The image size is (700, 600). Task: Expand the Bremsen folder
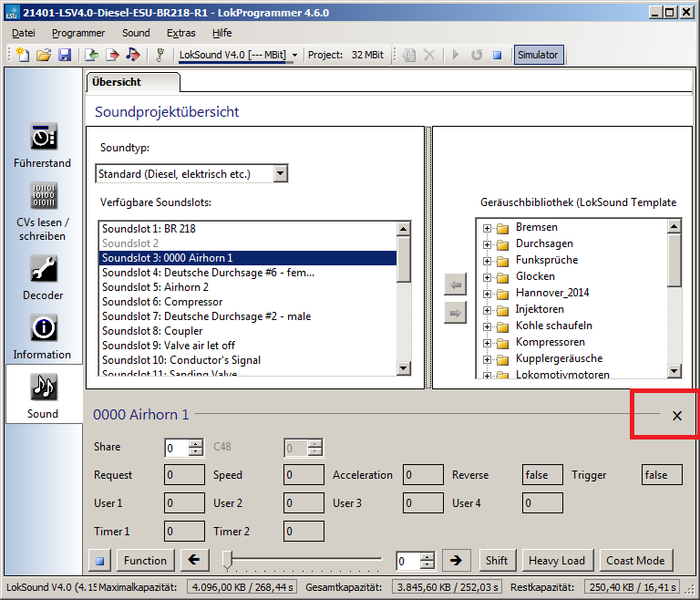tap(487, 228)
